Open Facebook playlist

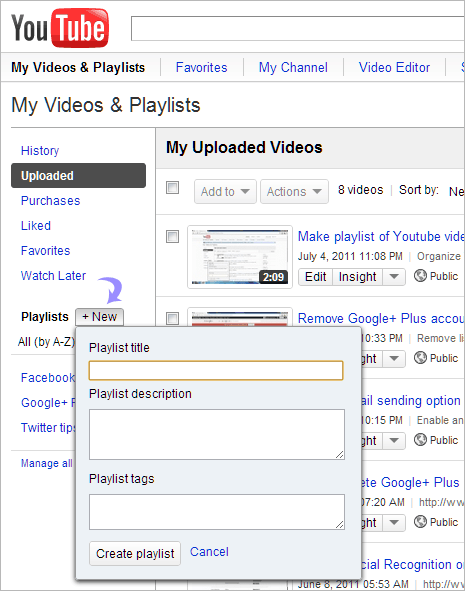[x=48, y=378]
